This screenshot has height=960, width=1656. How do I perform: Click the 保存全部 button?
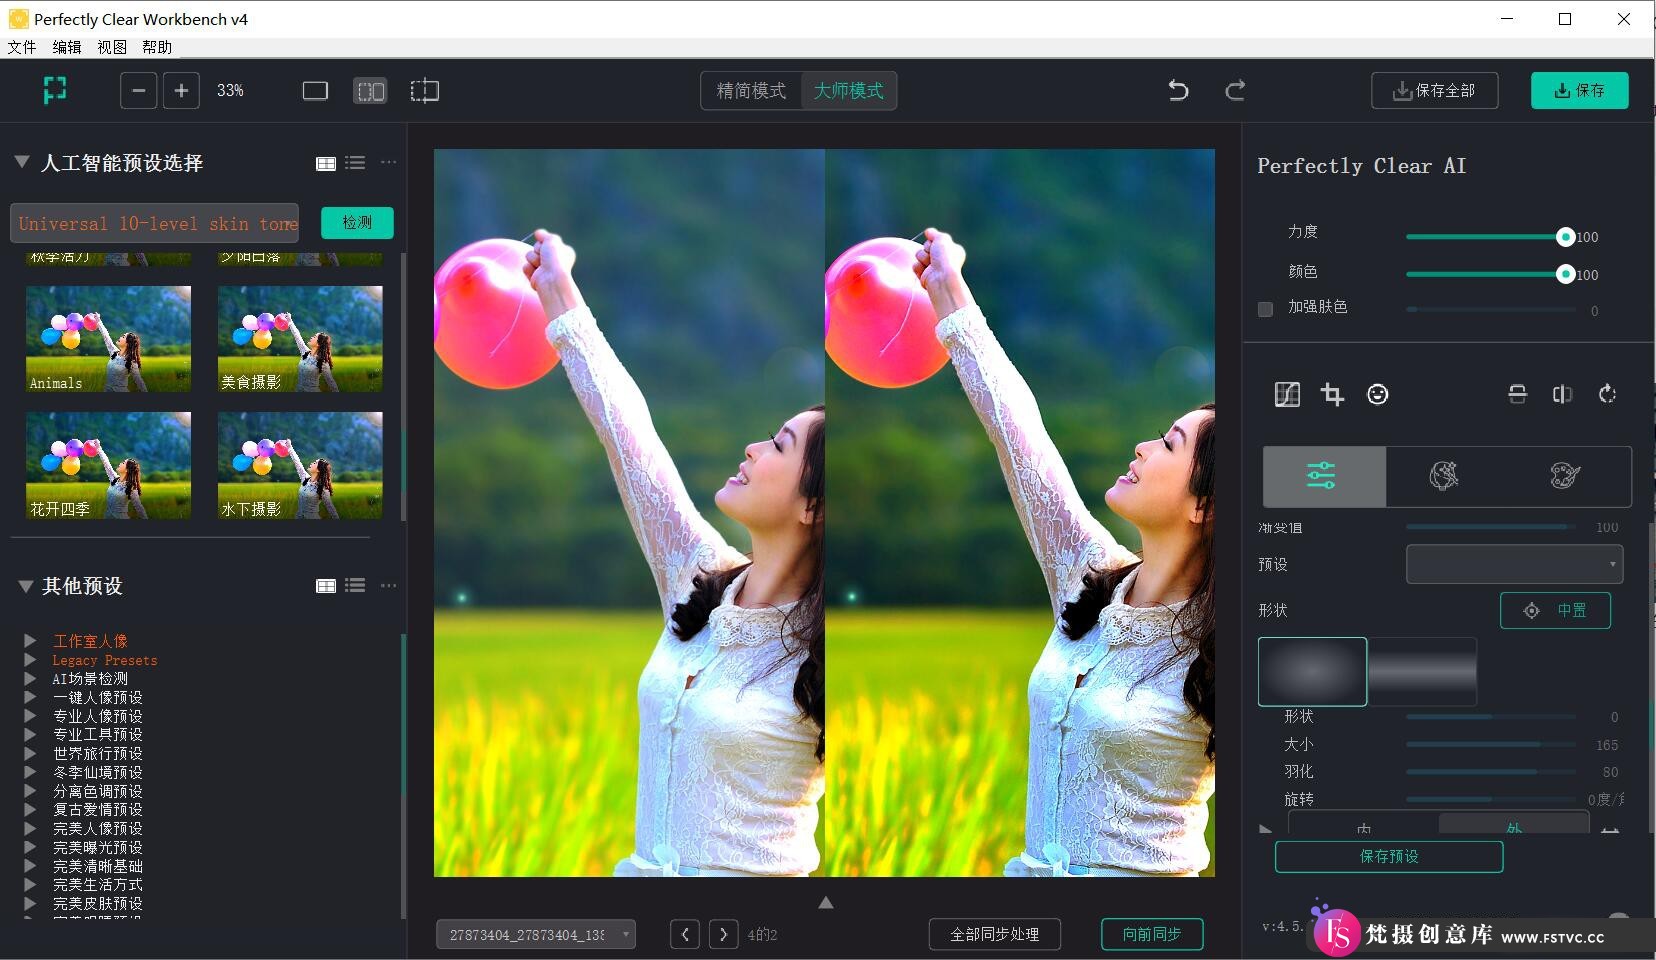1435,90
